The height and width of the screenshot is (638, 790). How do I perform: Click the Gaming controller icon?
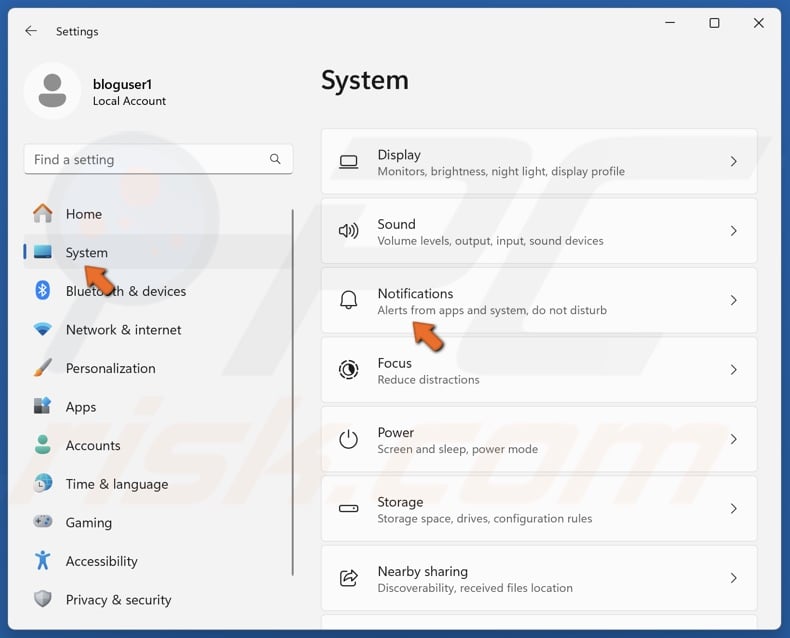click(x=43, y=522)
